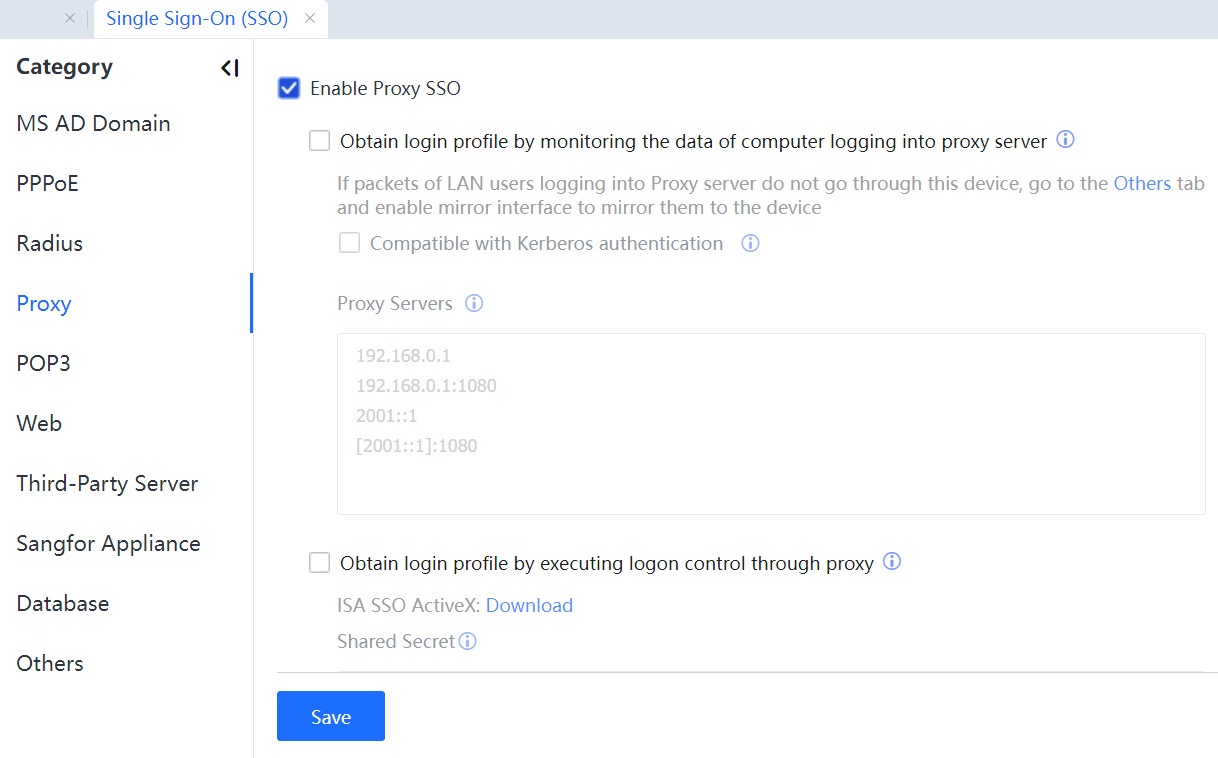Select the Radius category
The height and width of the screenshot is (758, 1218).
(x=49, y=243)
